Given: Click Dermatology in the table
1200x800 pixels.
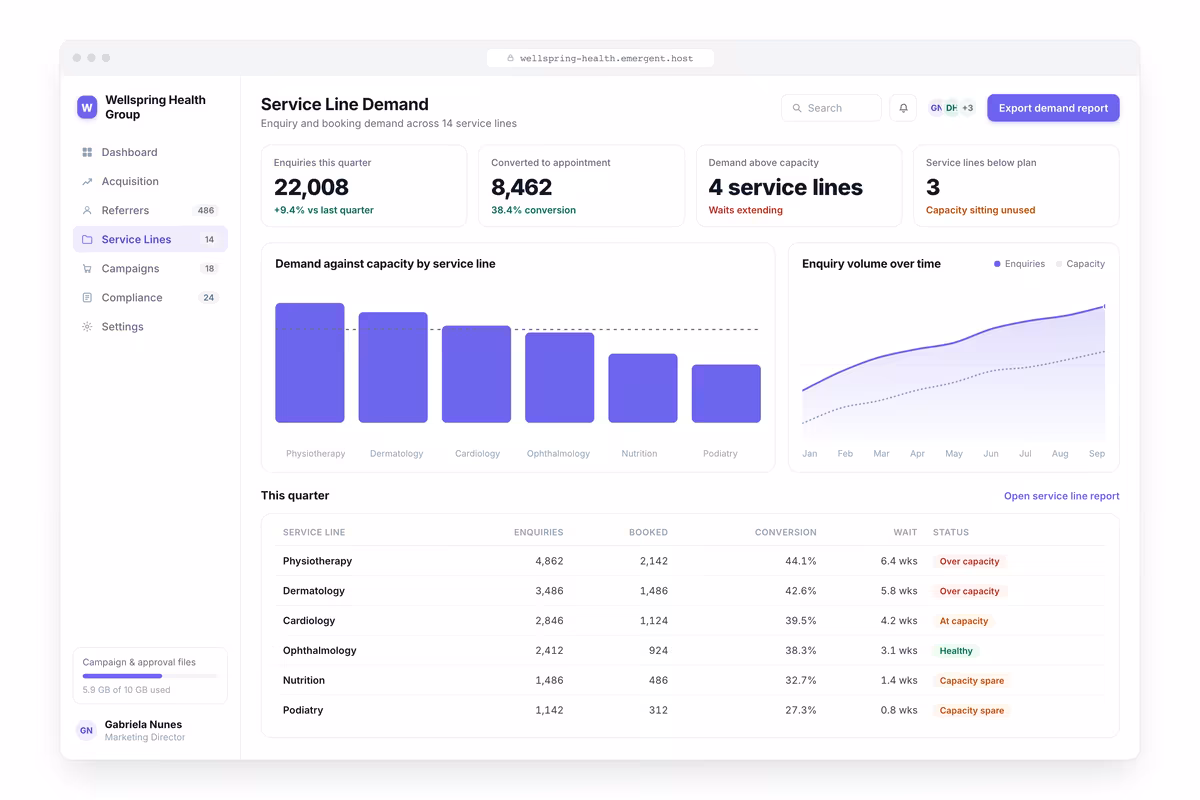Looking at the screenshot, I should click(x=314, y=591).
